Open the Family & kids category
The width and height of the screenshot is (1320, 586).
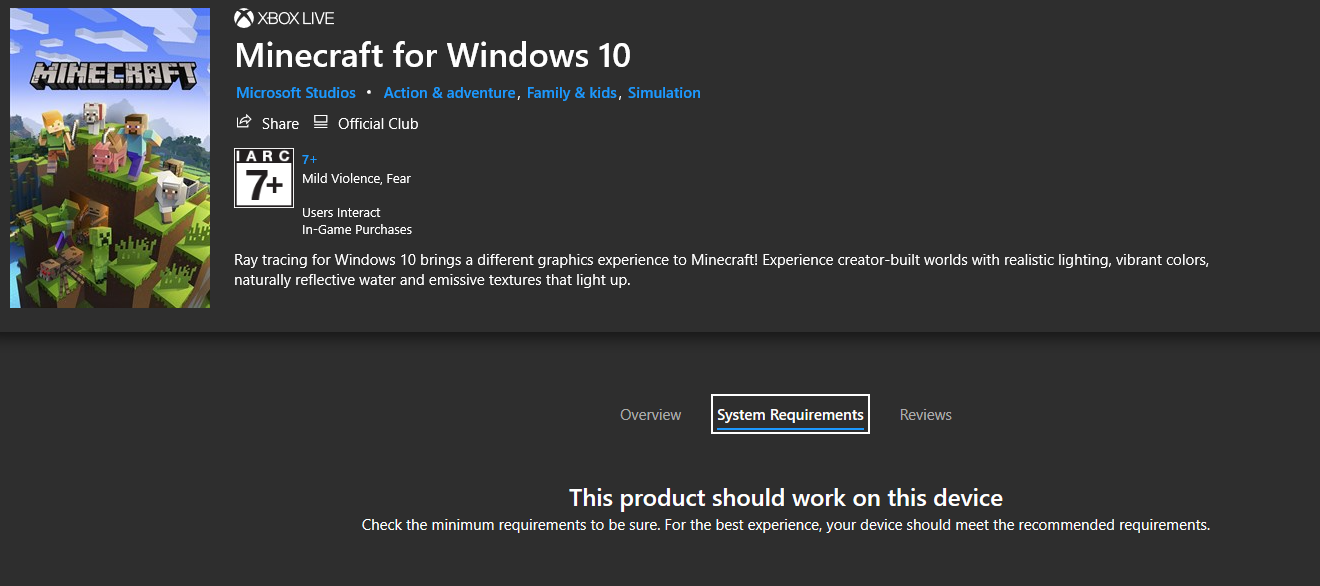click(x=572, y=92)
